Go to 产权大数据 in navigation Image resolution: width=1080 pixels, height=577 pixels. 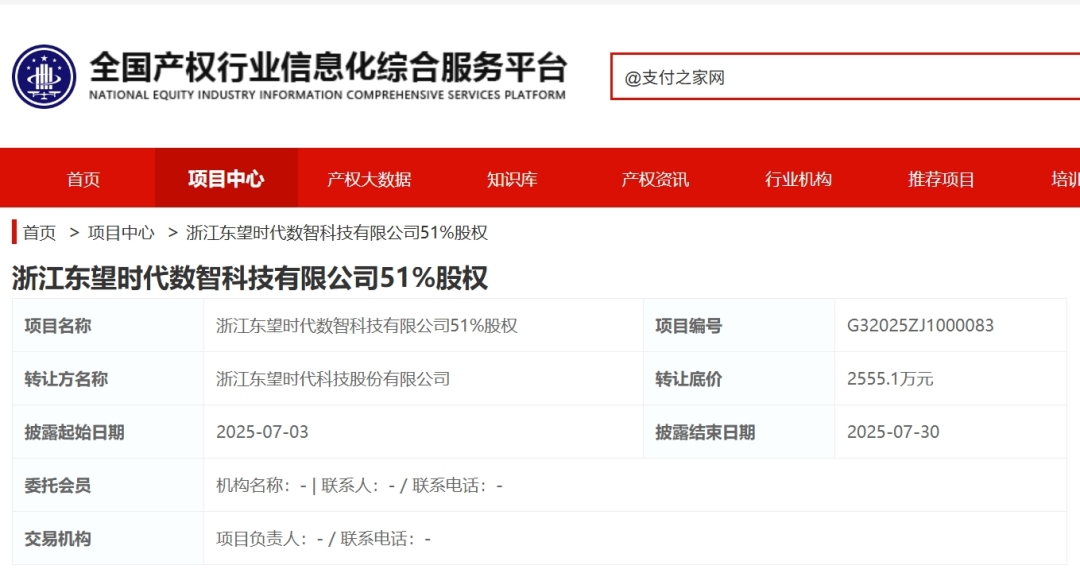point(369,179)
